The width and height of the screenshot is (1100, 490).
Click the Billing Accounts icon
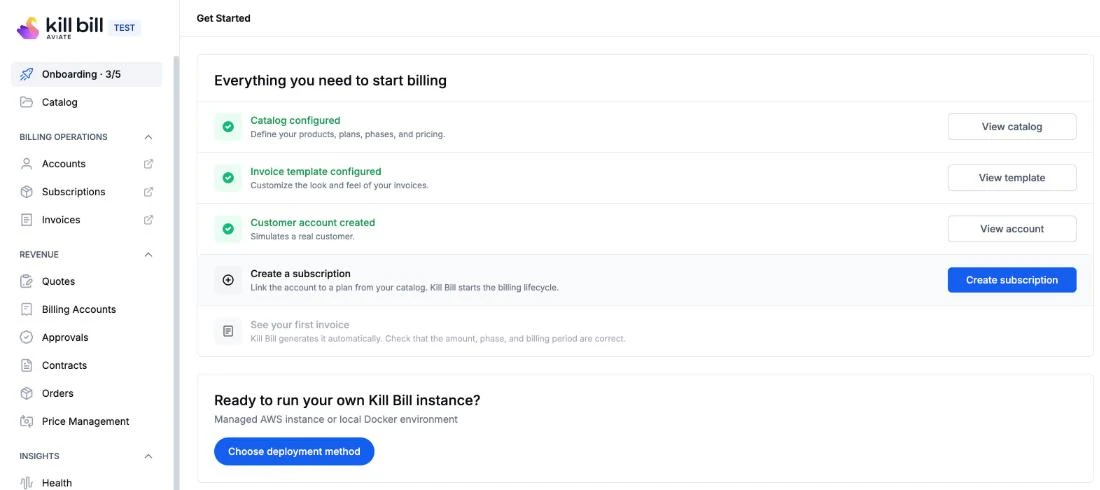(27, 310)
